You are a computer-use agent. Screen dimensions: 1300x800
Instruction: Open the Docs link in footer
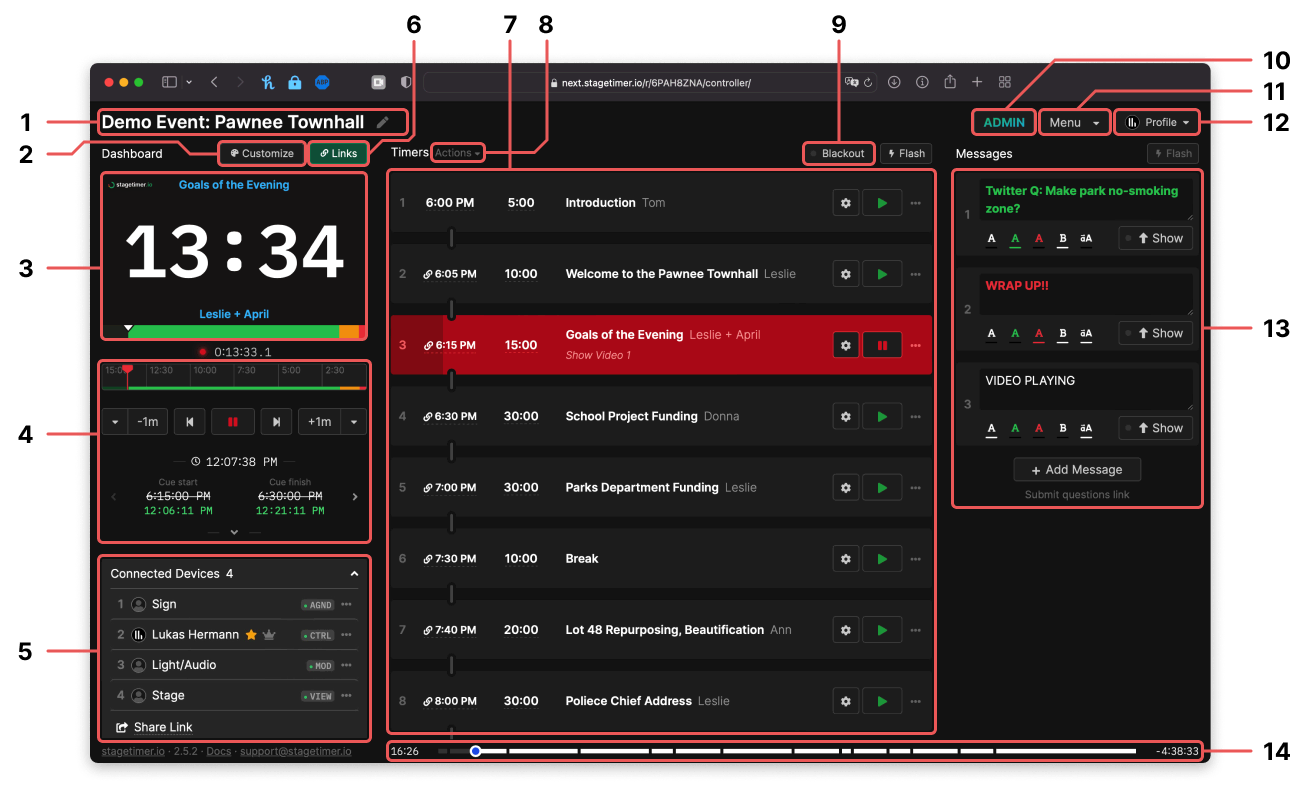(x=219, y=751)
